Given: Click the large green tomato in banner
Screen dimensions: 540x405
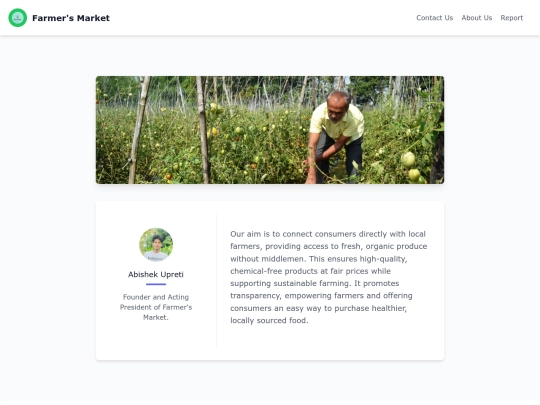Looking at the screenshot, I should tap(408, 160).
